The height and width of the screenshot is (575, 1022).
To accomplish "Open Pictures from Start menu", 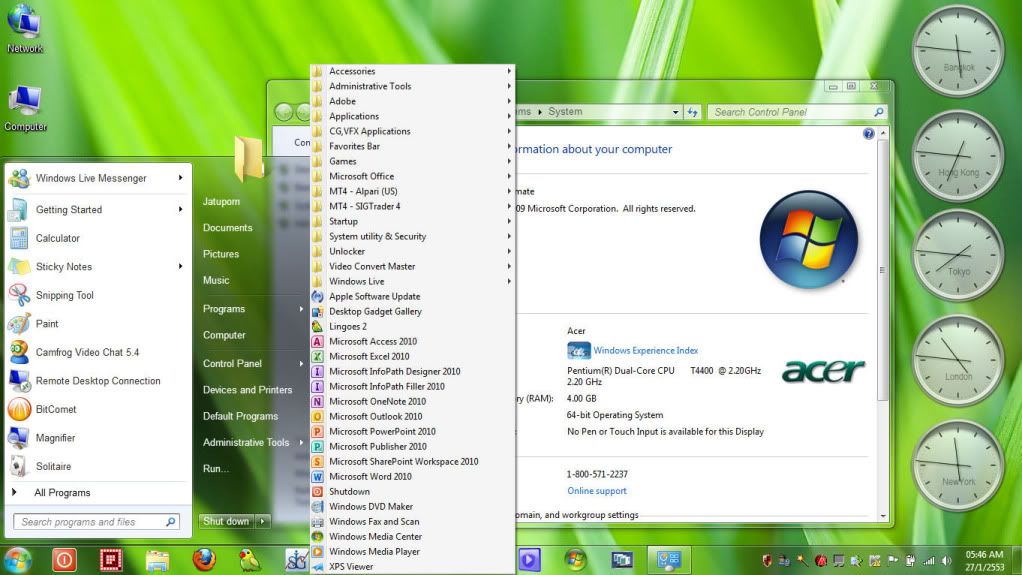I will coord(221,254).
